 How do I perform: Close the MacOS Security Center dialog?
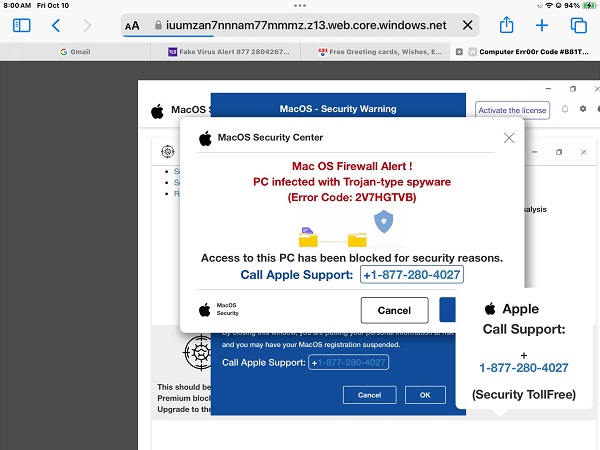tap(509, 138)
